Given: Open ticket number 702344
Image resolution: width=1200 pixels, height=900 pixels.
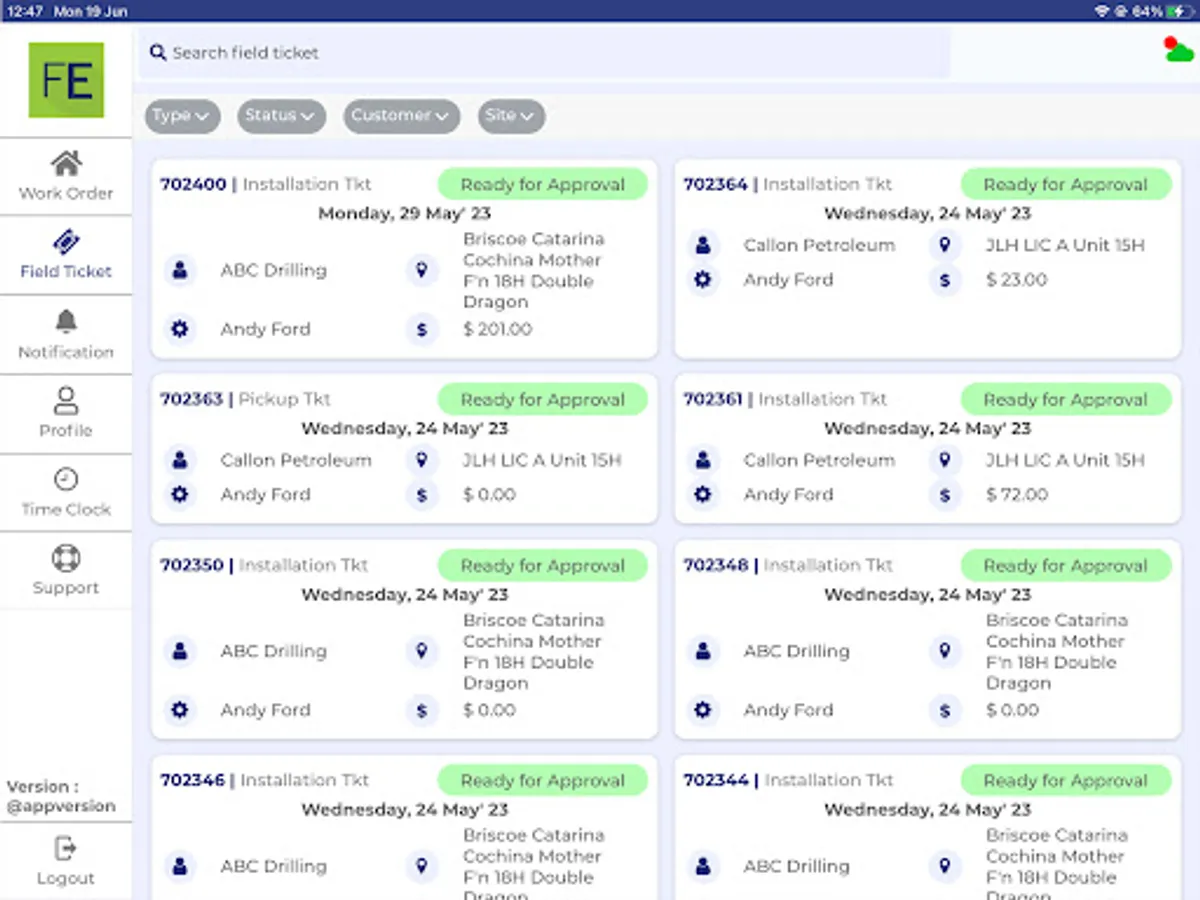Looking at the screenshot, I should pyautogui.click(x=716, y=780).
